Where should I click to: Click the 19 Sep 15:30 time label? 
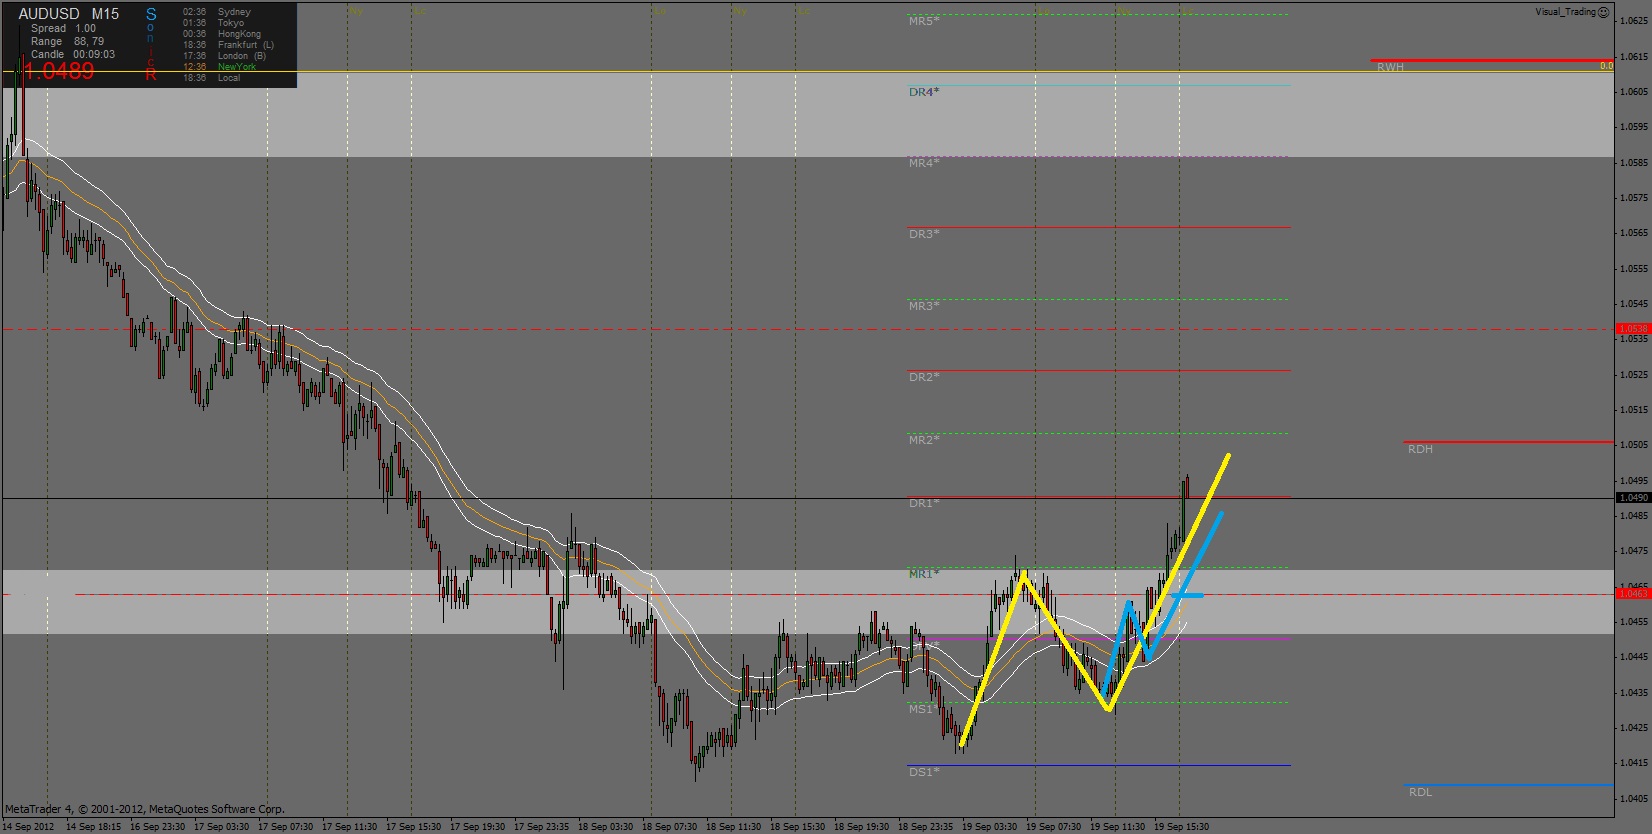(1181, 827)
